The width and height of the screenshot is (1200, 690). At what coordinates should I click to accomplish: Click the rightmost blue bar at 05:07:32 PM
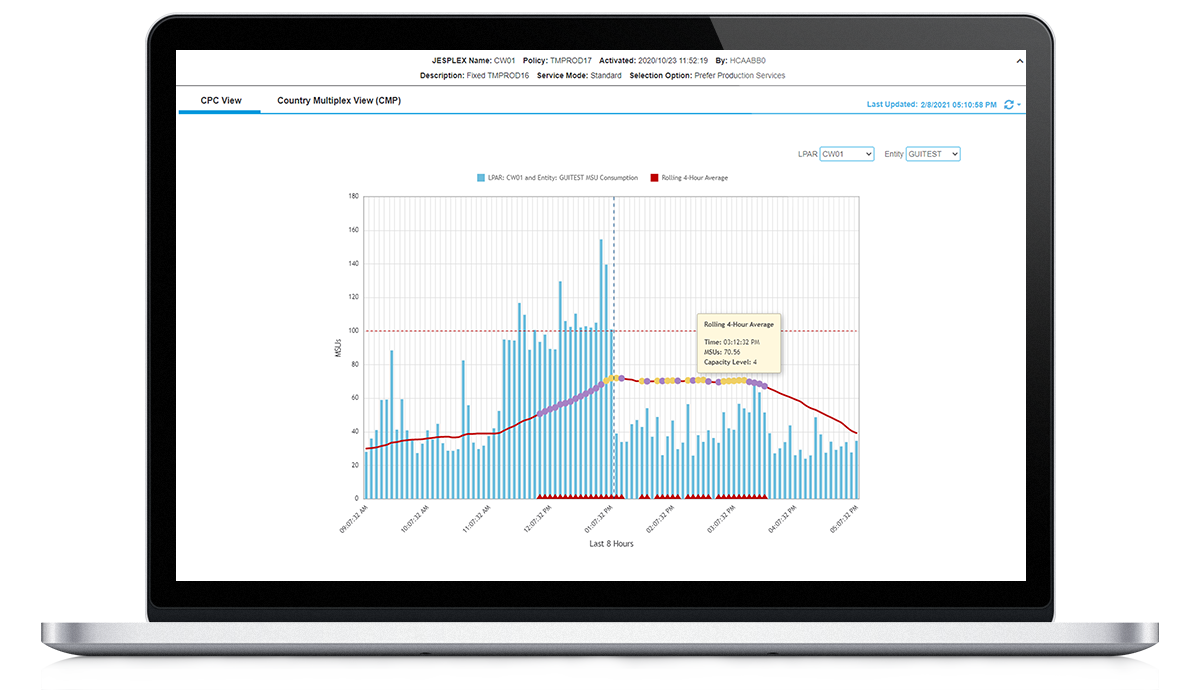pyautogui.click(x=856, y=469)
